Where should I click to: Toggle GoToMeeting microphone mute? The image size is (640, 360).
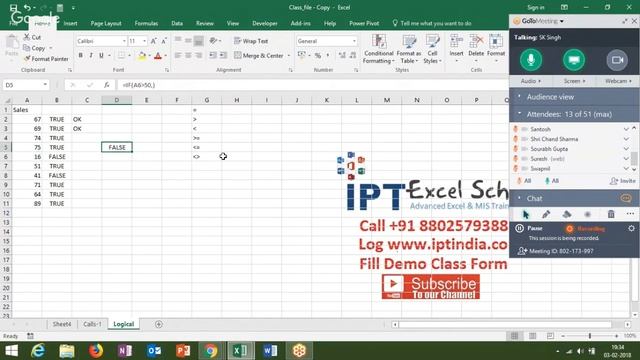pyautogui.click(x=531, y=60)
